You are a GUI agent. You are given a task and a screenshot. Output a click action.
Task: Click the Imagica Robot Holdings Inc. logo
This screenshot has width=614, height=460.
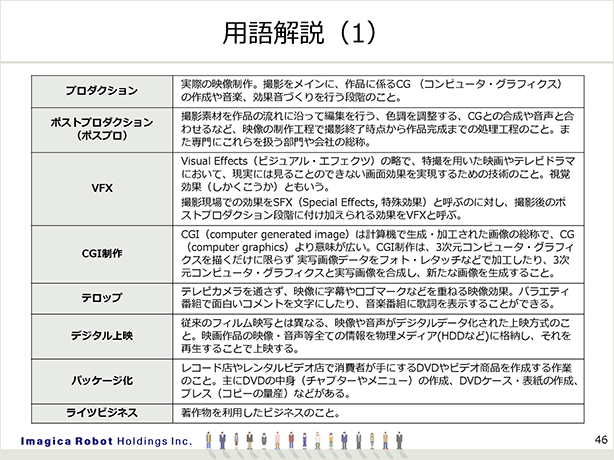pos(106,441)
